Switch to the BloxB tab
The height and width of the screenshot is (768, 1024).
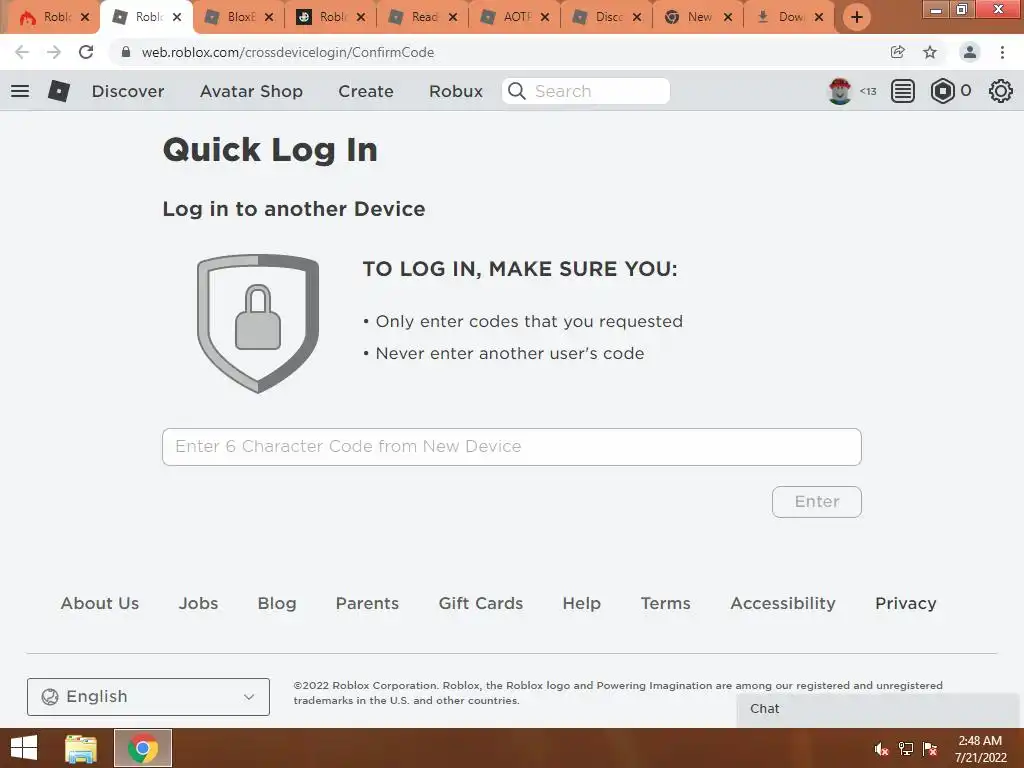click(x=238, y=17)
